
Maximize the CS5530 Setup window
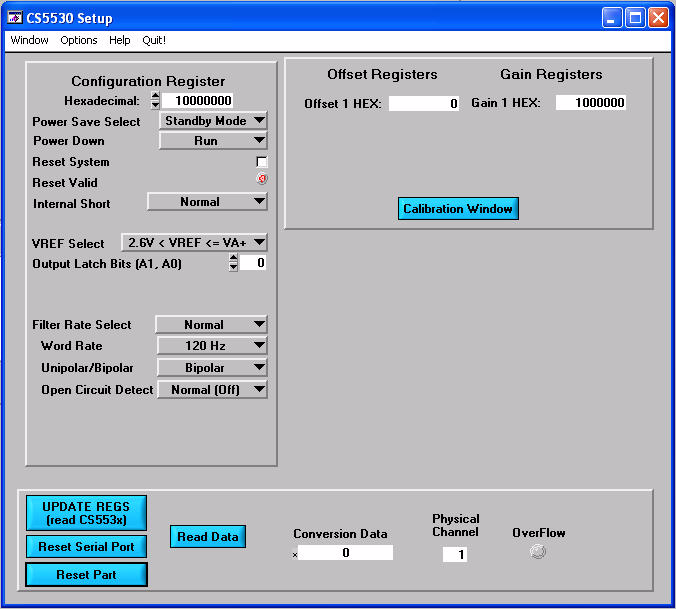coord(635,18)
